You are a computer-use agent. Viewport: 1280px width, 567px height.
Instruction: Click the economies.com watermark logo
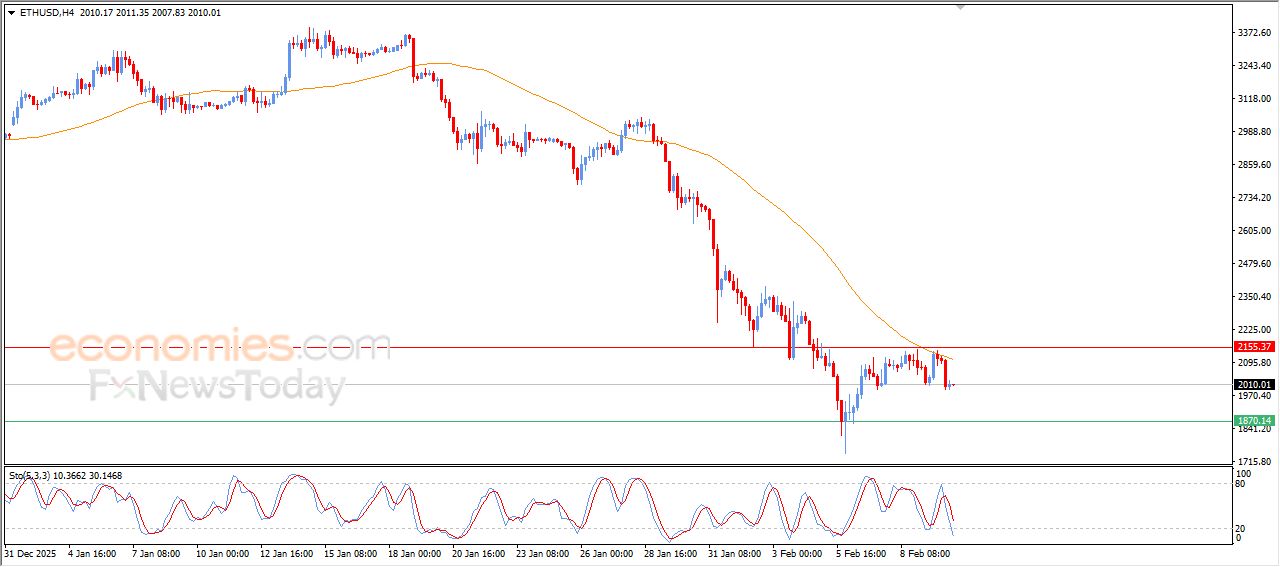click(220, 347)
